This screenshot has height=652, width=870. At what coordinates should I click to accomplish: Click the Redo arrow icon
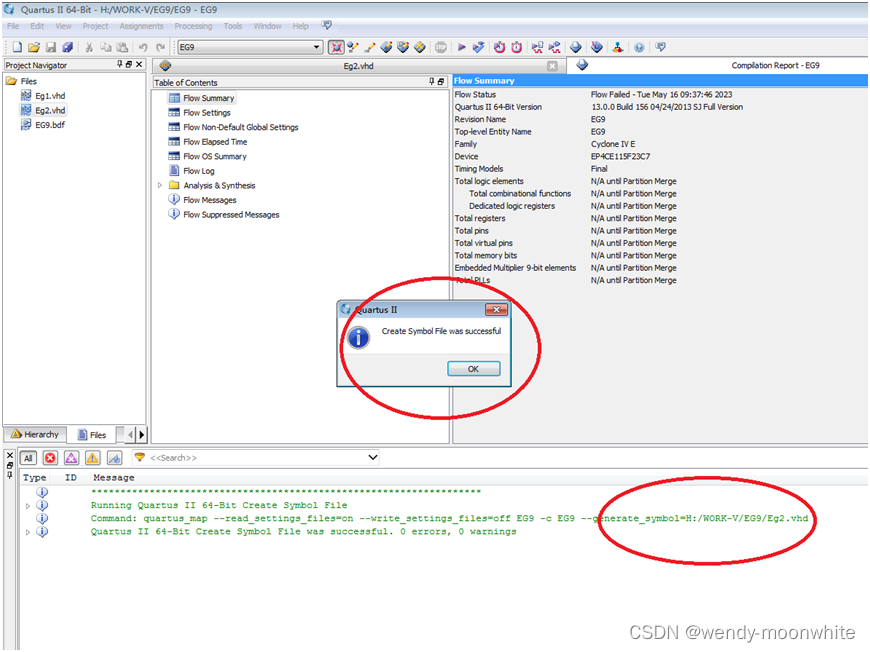(161, 47)
